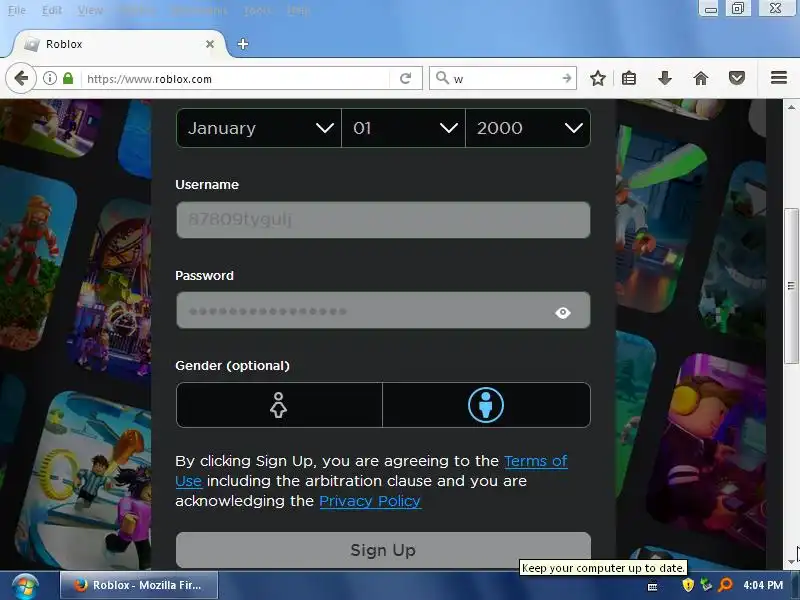Bookmark this page with the star icon
This screenshot has width=800, height=600.
(x=597, y=78)
